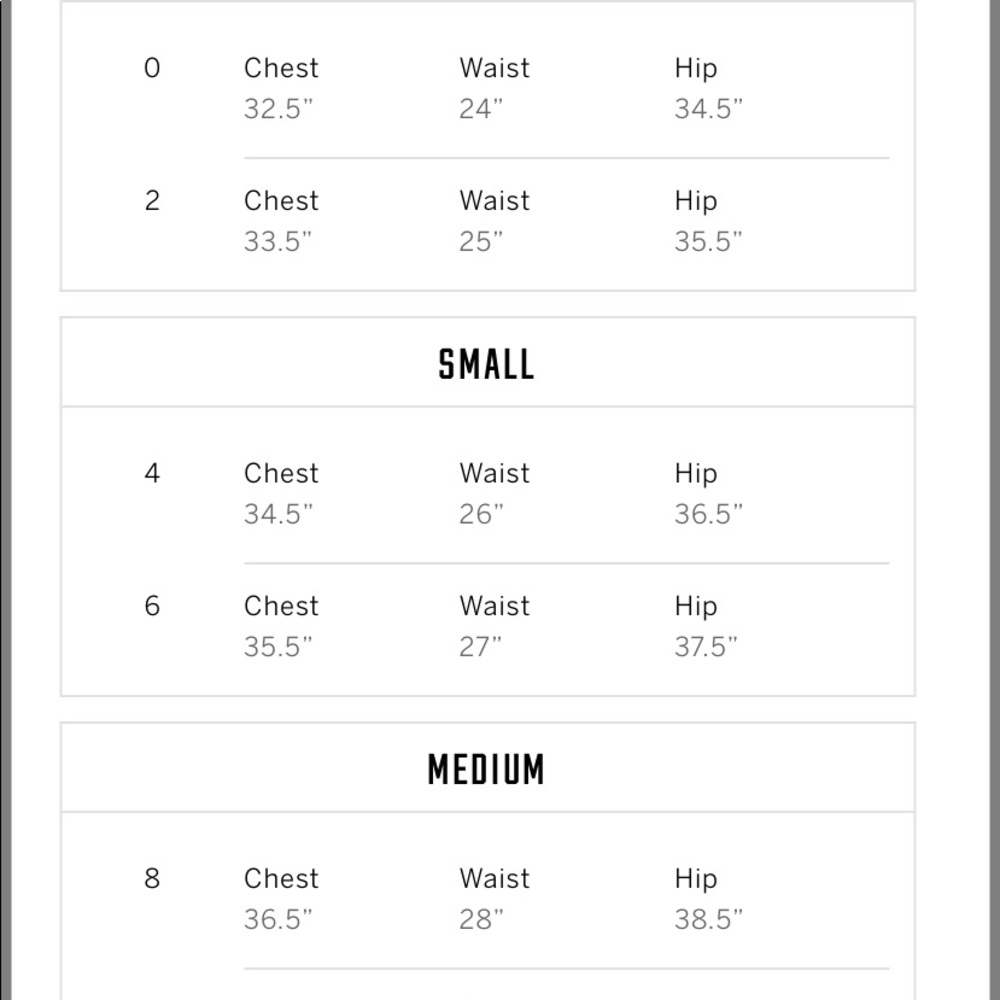Select chest value 33.5" for size 2

[x=278, y=242]
